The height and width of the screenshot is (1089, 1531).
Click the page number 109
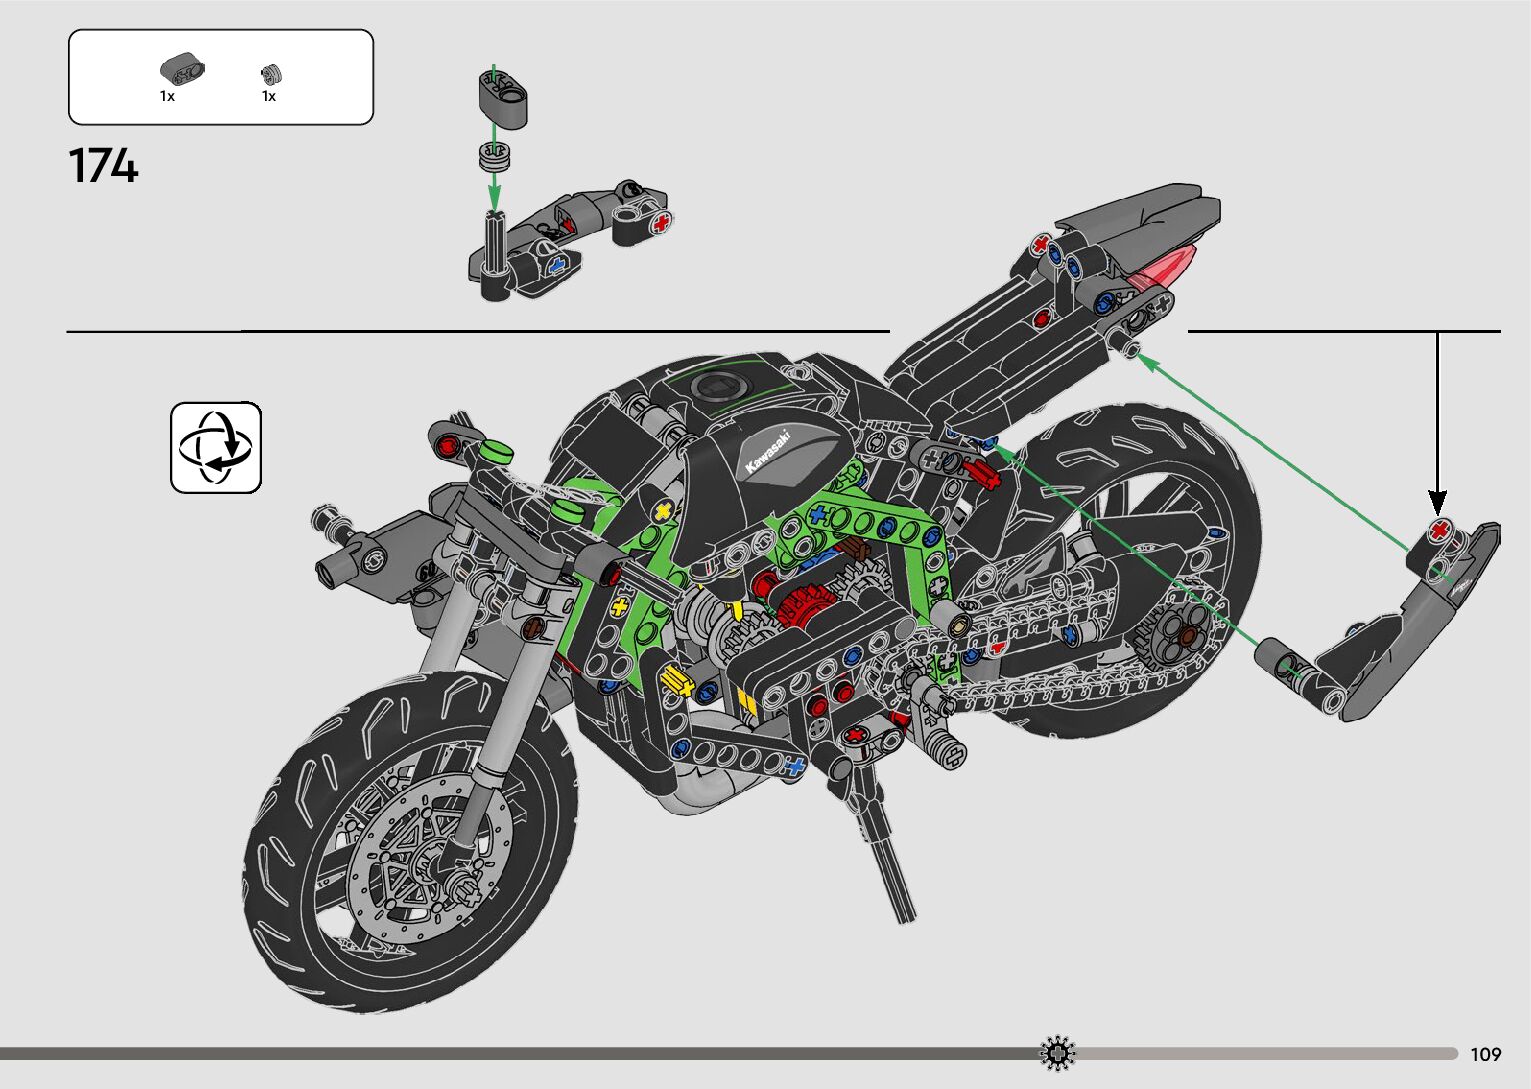click(1486, 1054)
